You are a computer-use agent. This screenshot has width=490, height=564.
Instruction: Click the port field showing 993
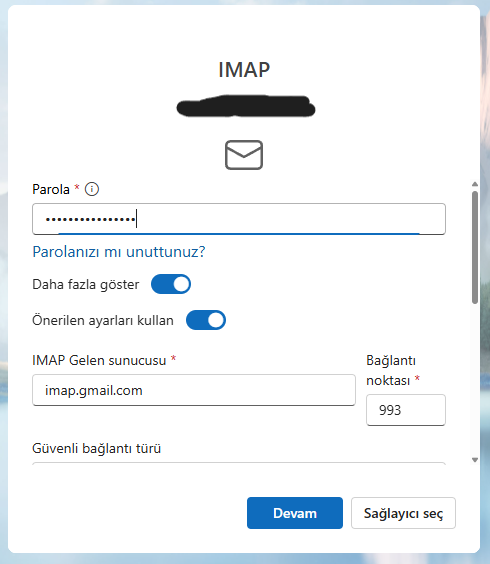point(406,410)
